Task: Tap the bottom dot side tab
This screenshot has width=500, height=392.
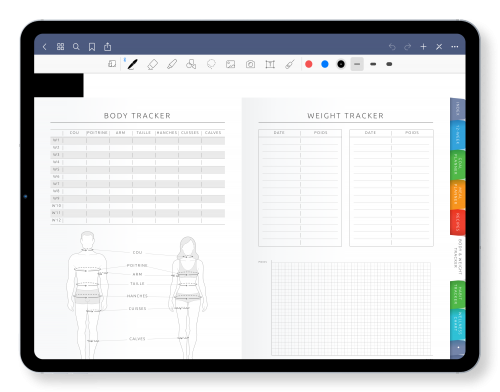Action: (x=458, y=348)
